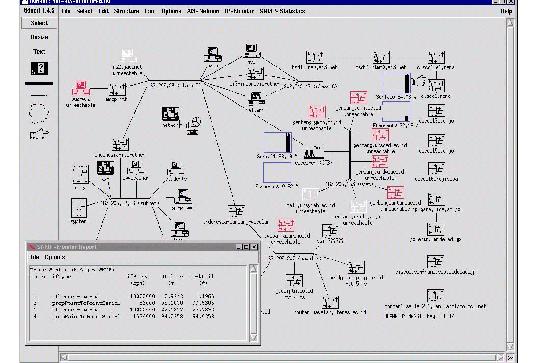Click report window scrollbar up arrow
Viewport: 535px width, 363px height.
[x=254, y=268]
